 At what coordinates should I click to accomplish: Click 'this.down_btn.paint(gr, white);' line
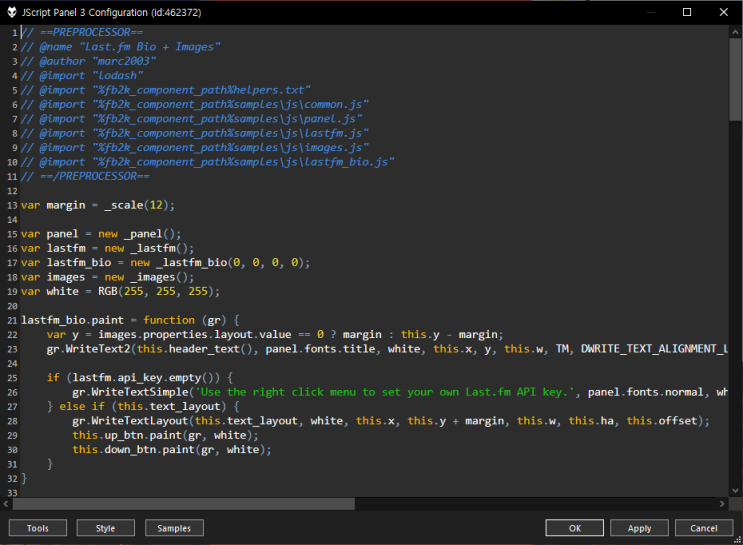pyautogui.click(x=172, y=450)
